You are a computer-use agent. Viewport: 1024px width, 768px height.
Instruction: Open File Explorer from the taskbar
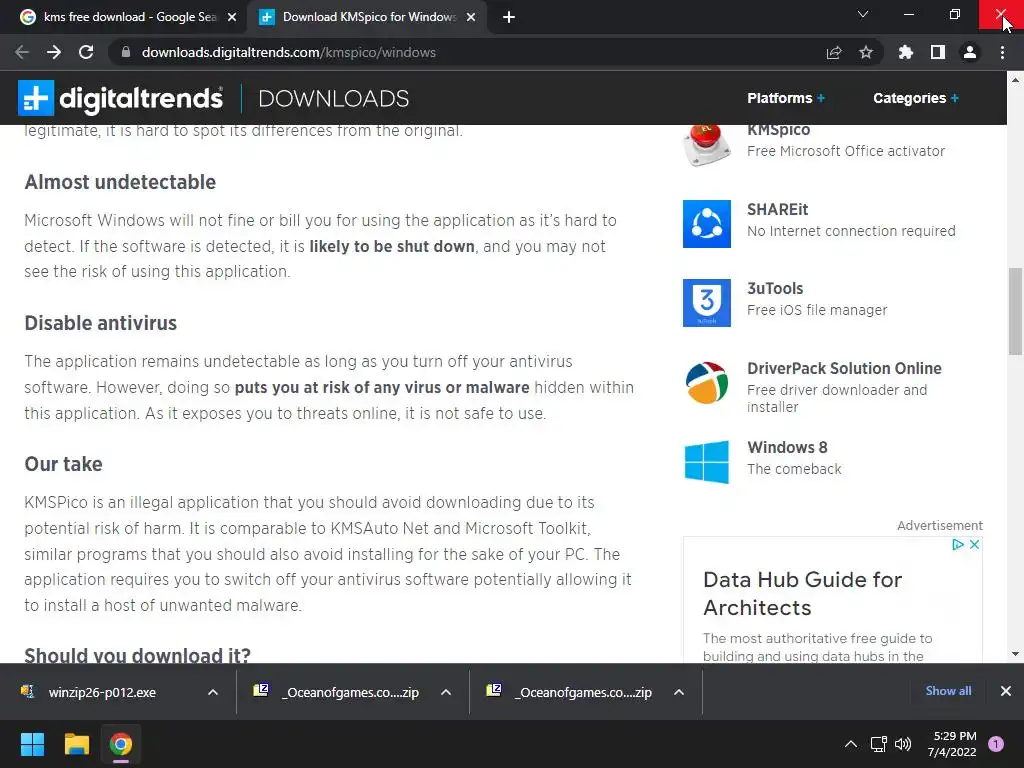coord(77,744)
